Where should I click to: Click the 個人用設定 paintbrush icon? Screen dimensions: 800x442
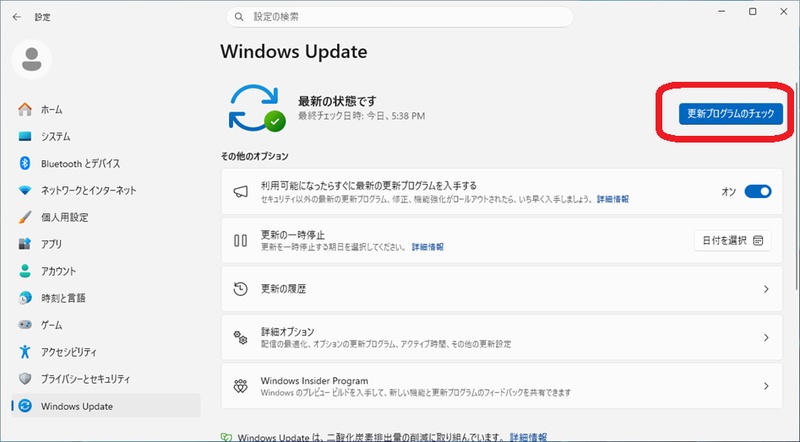pos(25,217)
